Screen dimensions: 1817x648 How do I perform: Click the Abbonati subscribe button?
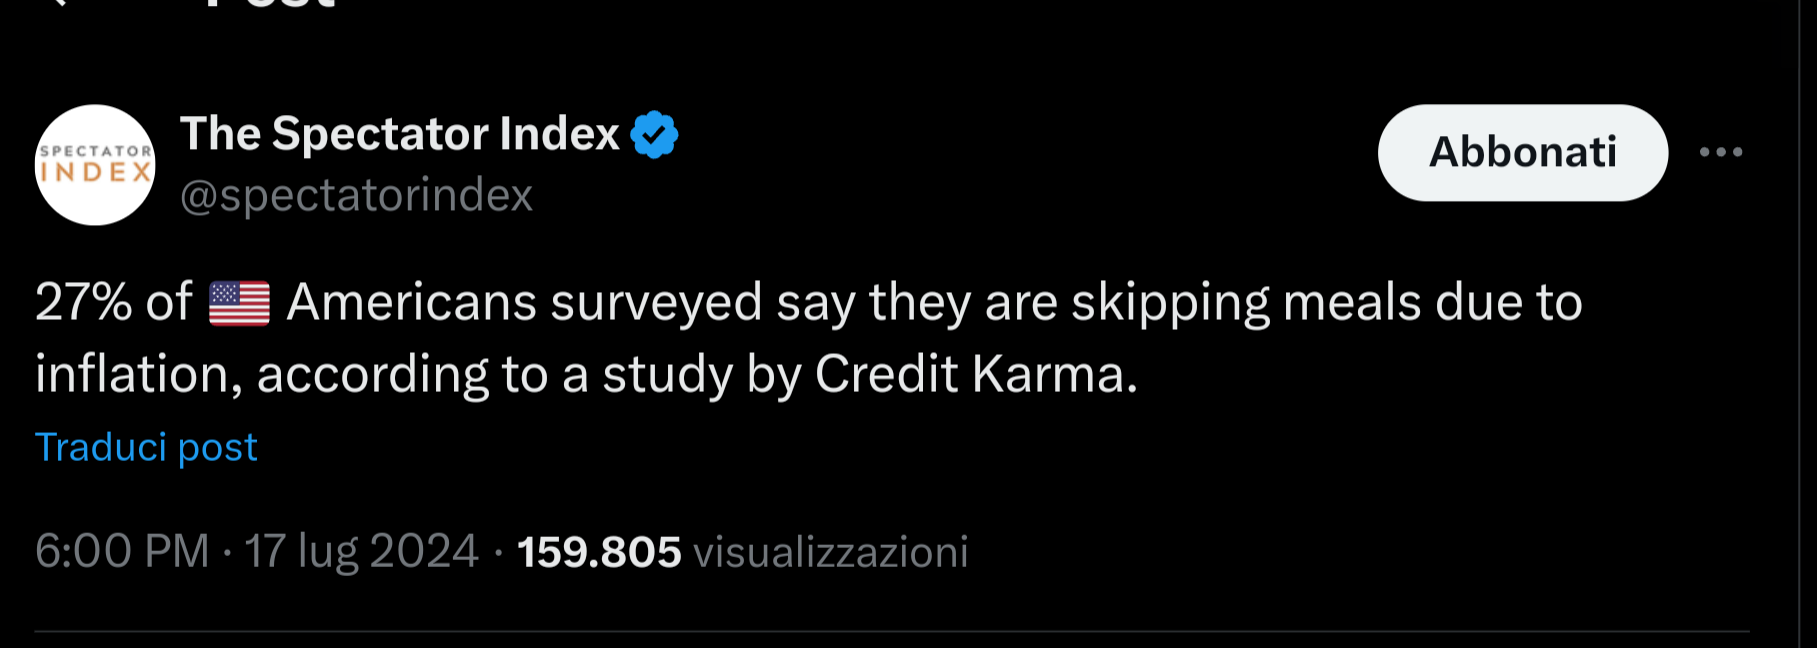tap(1522, 152)
